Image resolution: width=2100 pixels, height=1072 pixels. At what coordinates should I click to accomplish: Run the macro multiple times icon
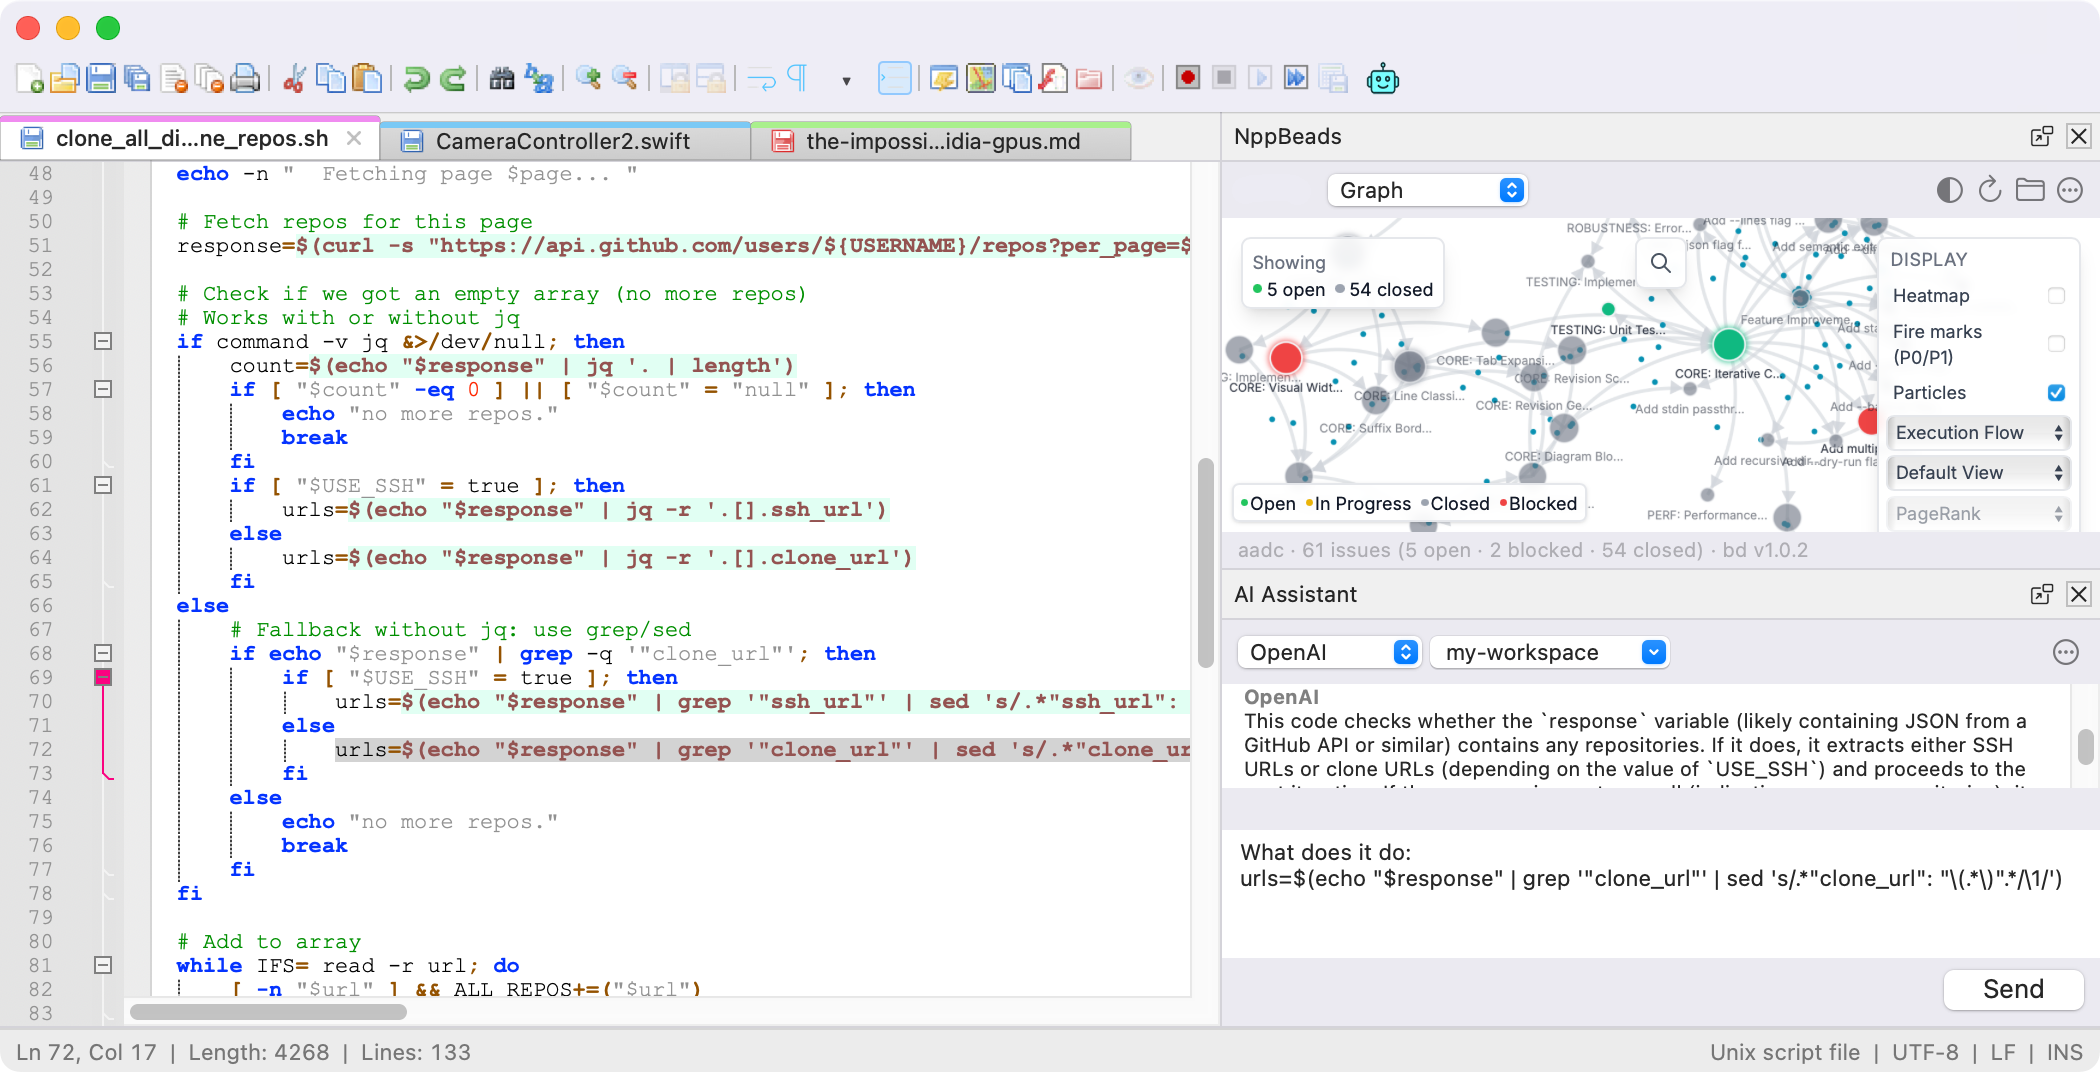(x=1296, y=78)
